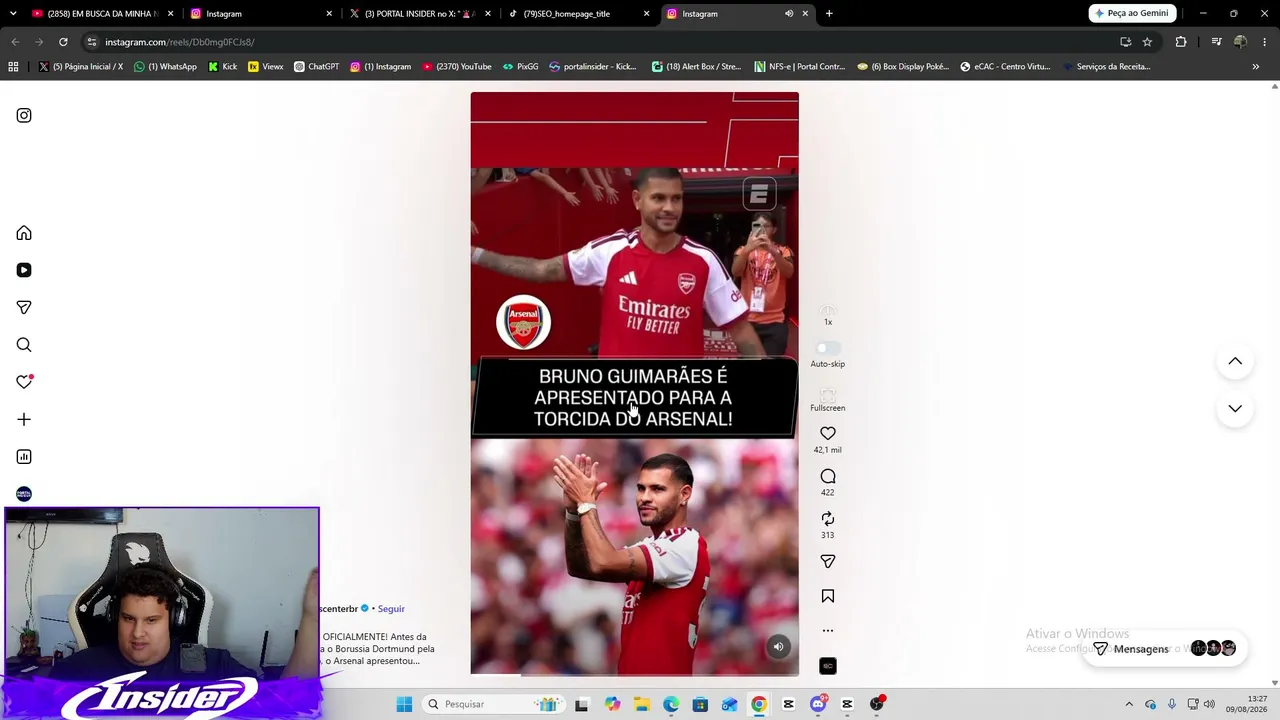Screen dimensions: 1280x720
Task: Switch to the SEO_homepage_title tab
Action: 579,14
